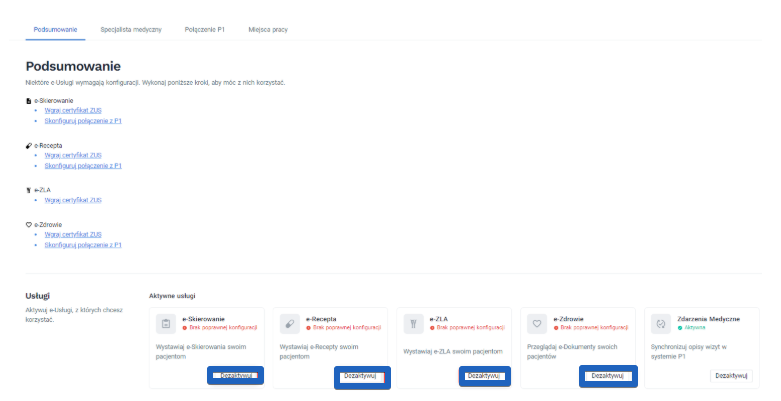Image resolution: width=781 pixels, height=401 pixels.
Task: Click sync icon on Zdarzenia Medyczne card
Action: tap(661, 324)
